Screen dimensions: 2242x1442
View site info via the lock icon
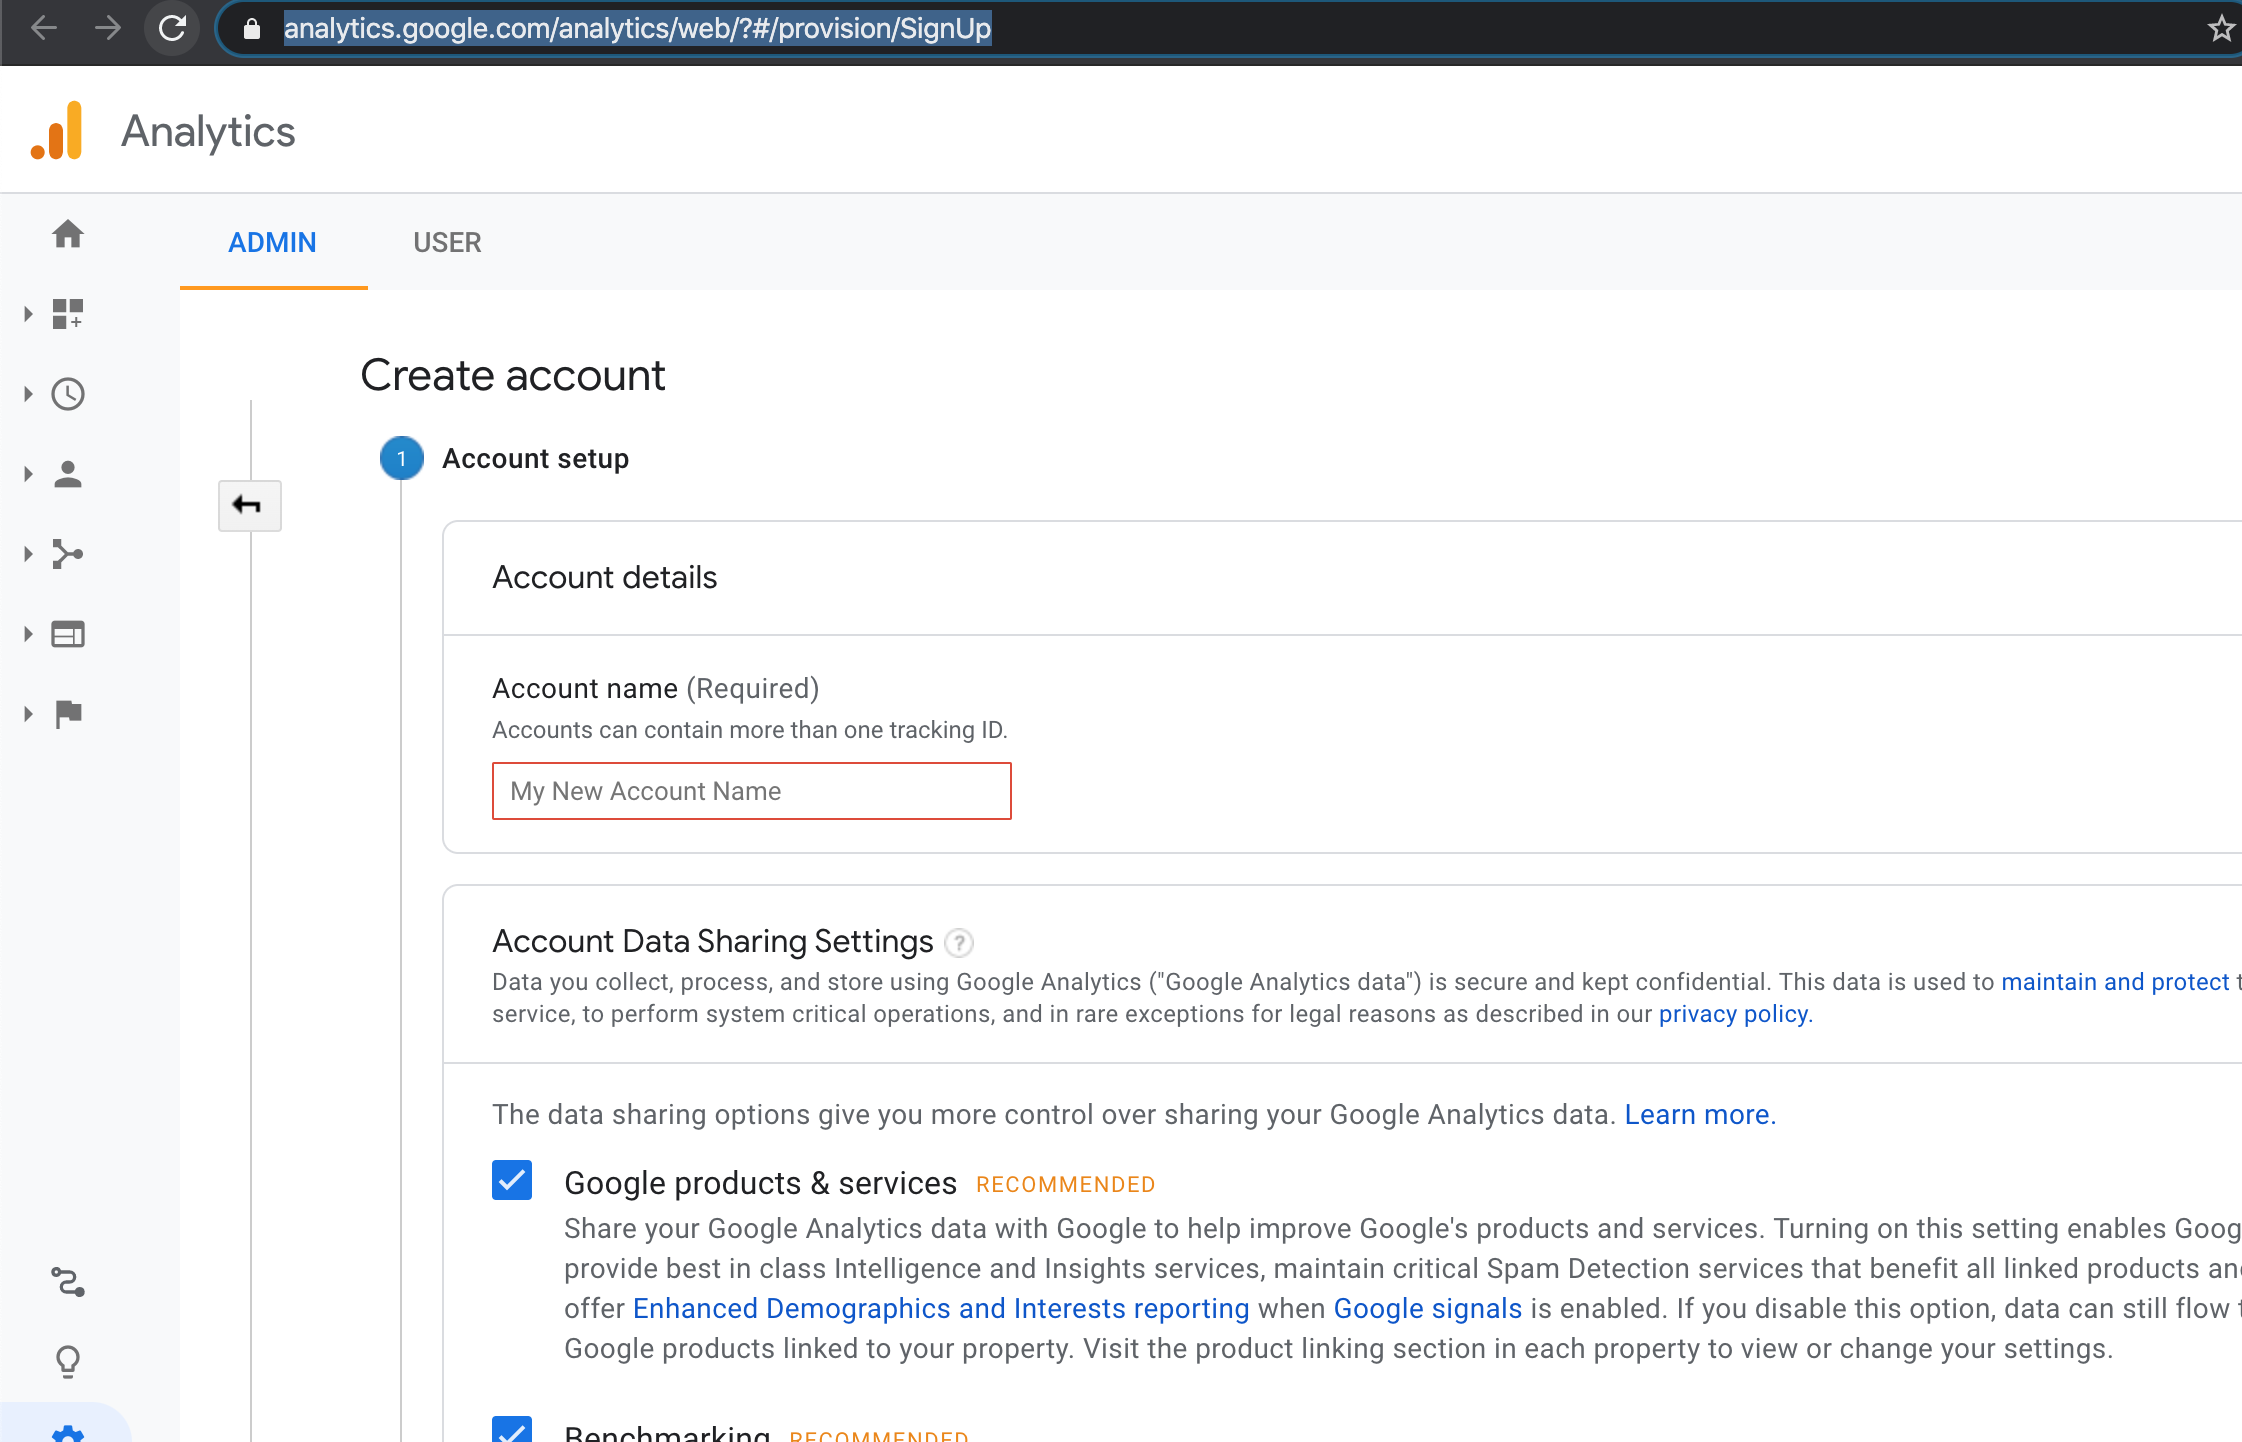[x=252, y=29]
